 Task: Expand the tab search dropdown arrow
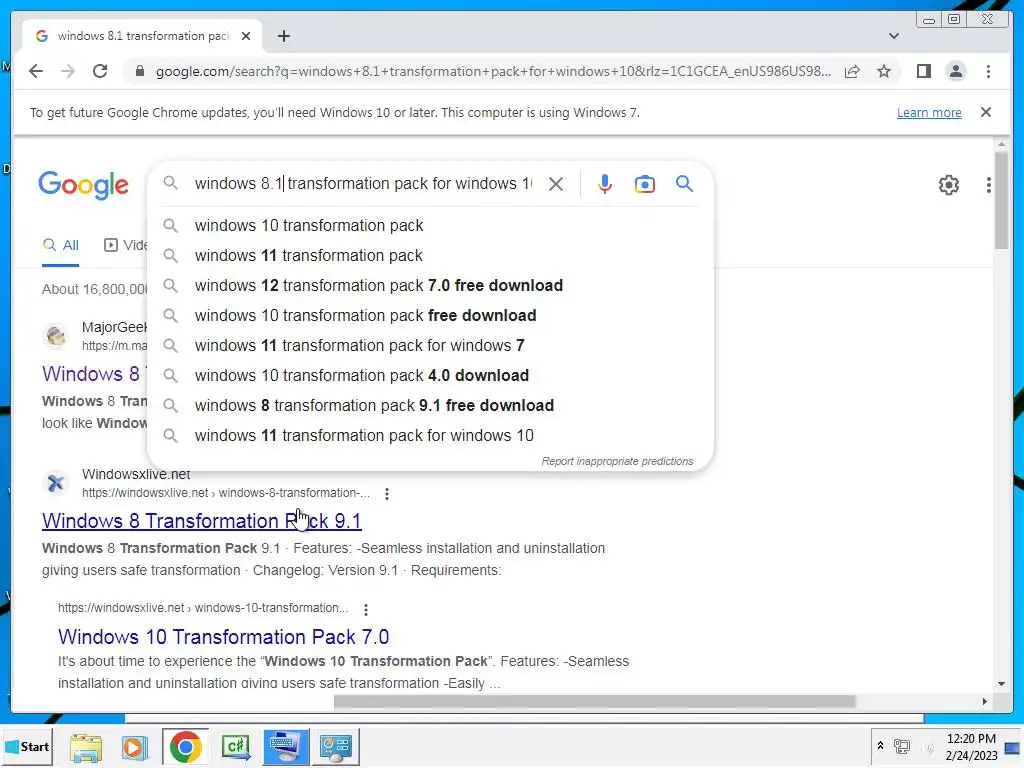(893, 36)
